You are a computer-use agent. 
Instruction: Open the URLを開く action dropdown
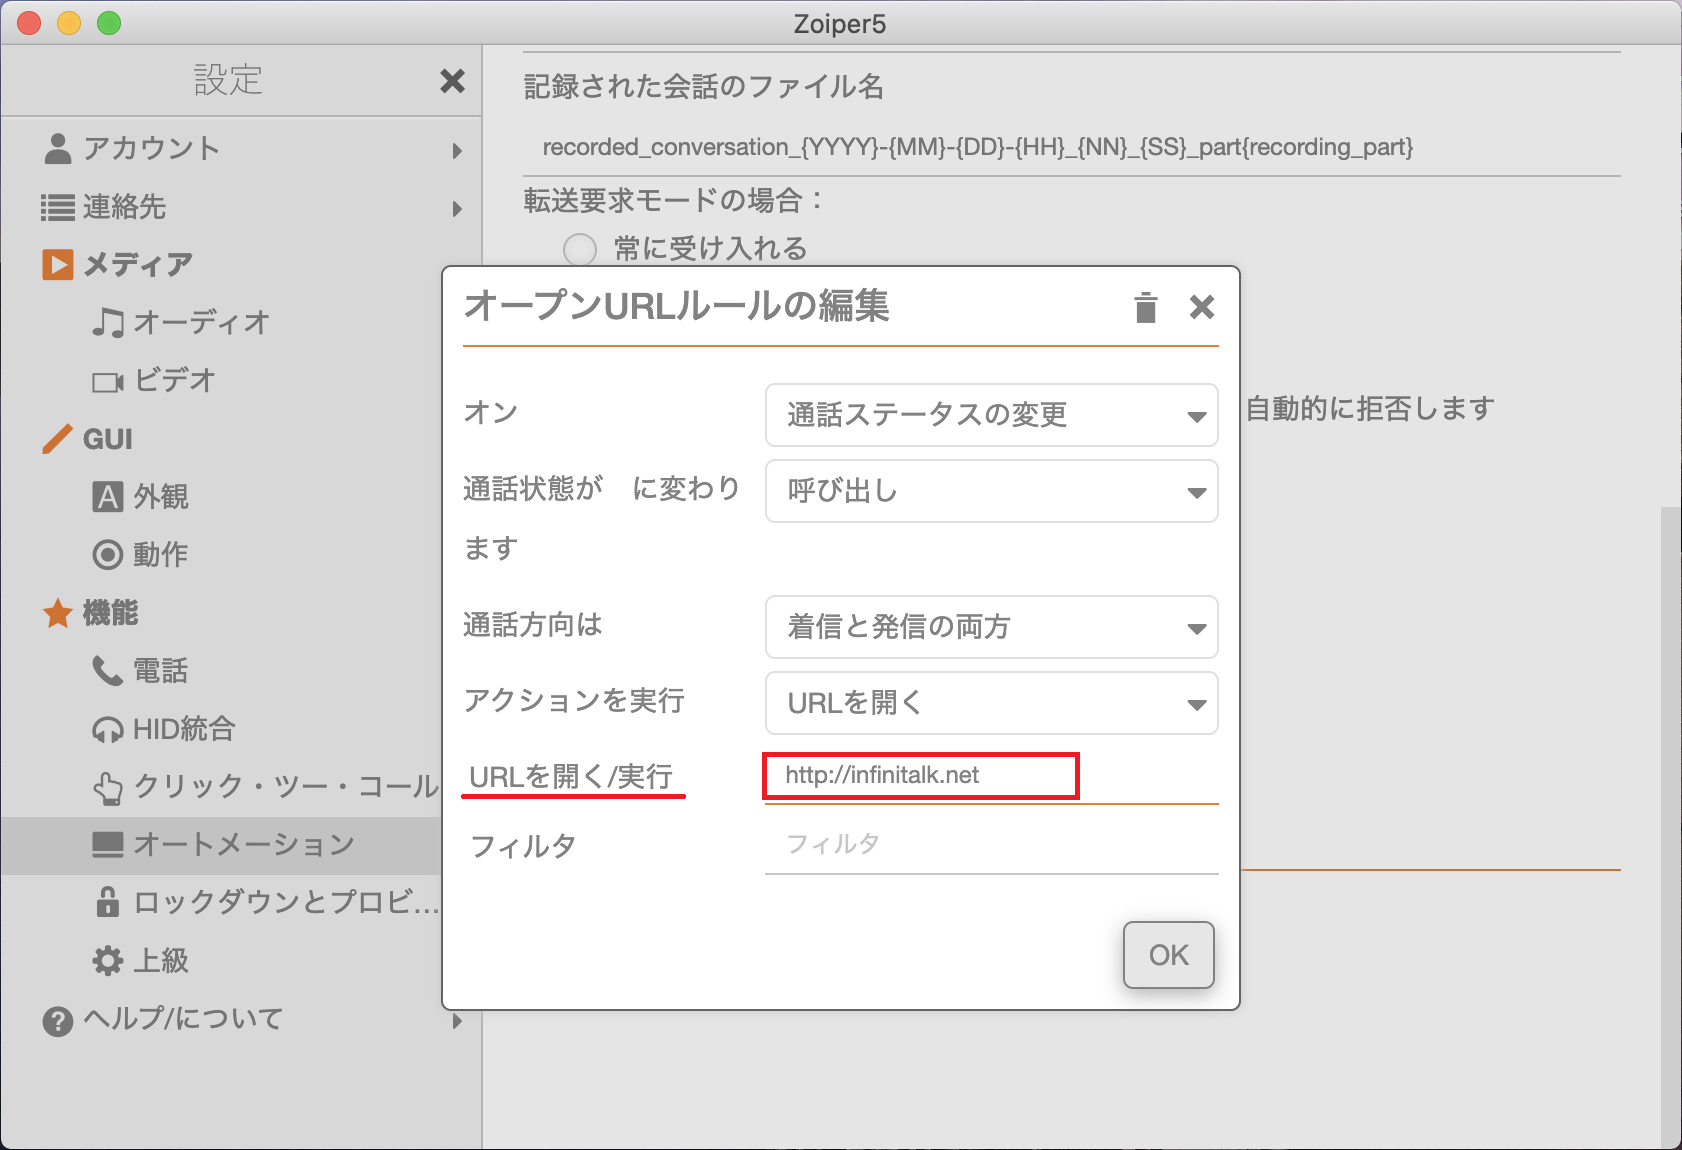(991, 703)
